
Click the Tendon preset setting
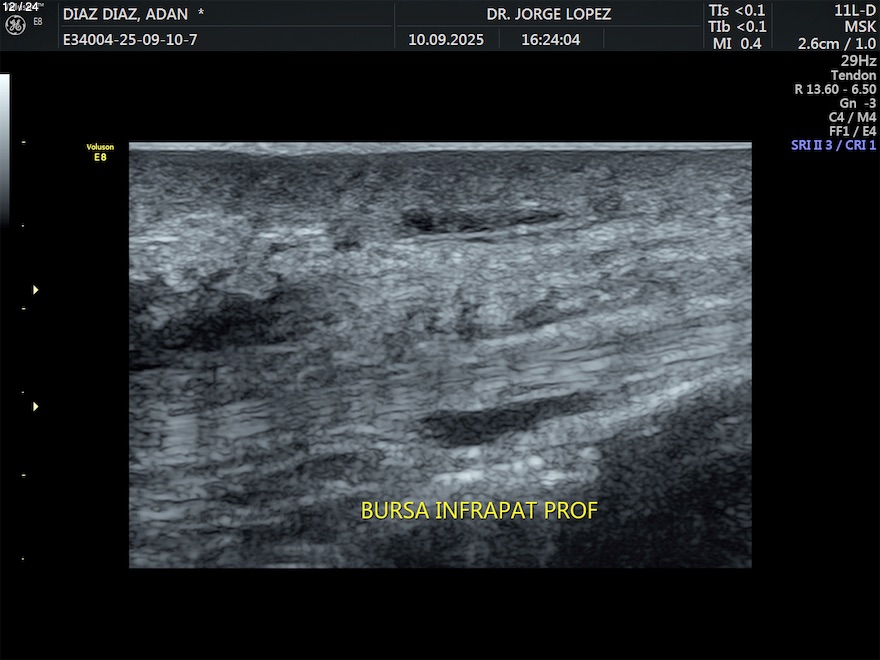853,75
